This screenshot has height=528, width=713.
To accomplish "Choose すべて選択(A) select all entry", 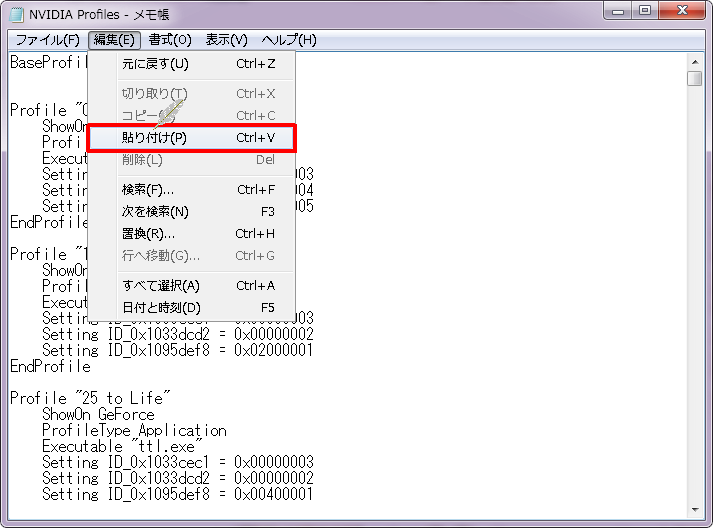I will click(x=192, y=286).
